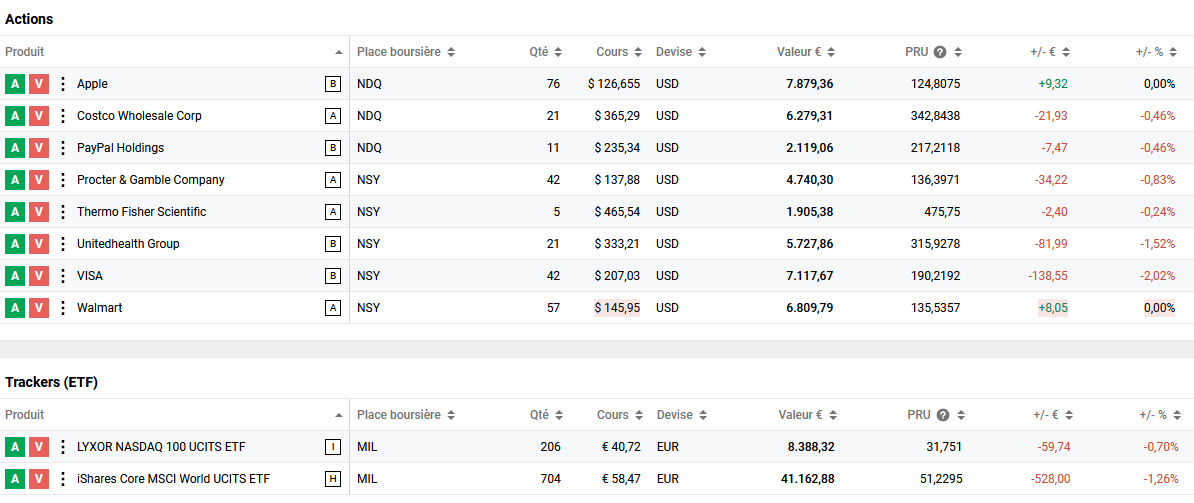This screenshot has width=1194, height=503.
Task: Open three-dot menu for PayPal Holdings
Action: click(x=62, y=148)
